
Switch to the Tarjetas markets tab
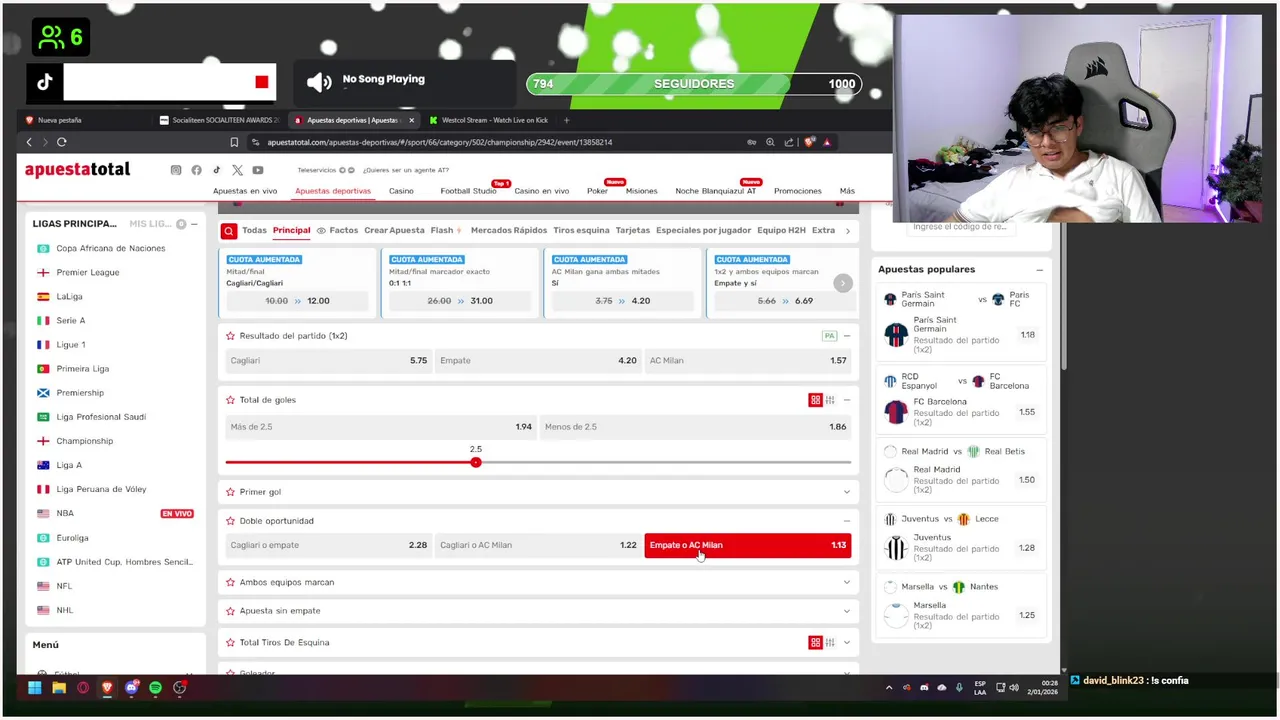(633, 231)
